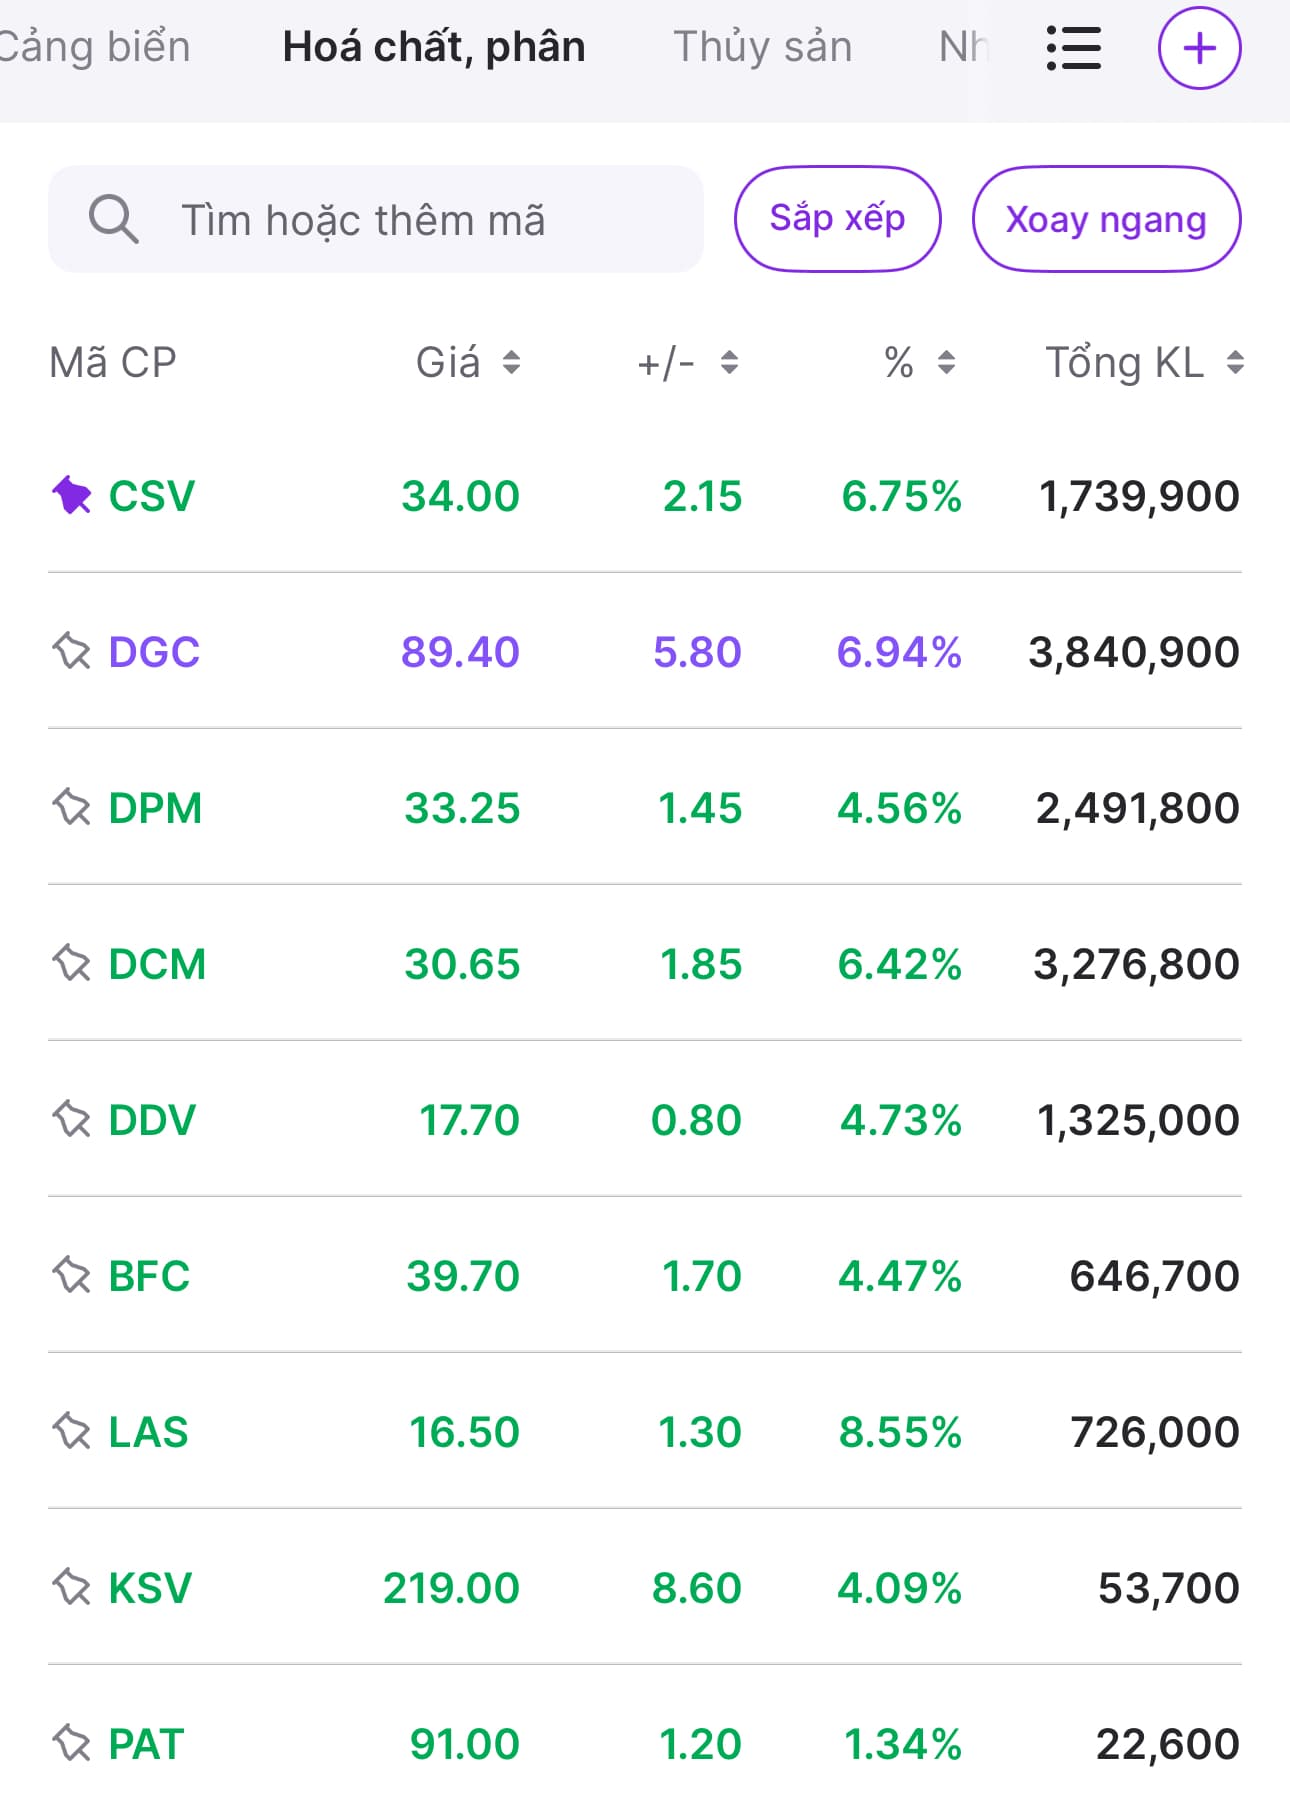
Task: Sort by +/- change column
Action: click(729, 362)
